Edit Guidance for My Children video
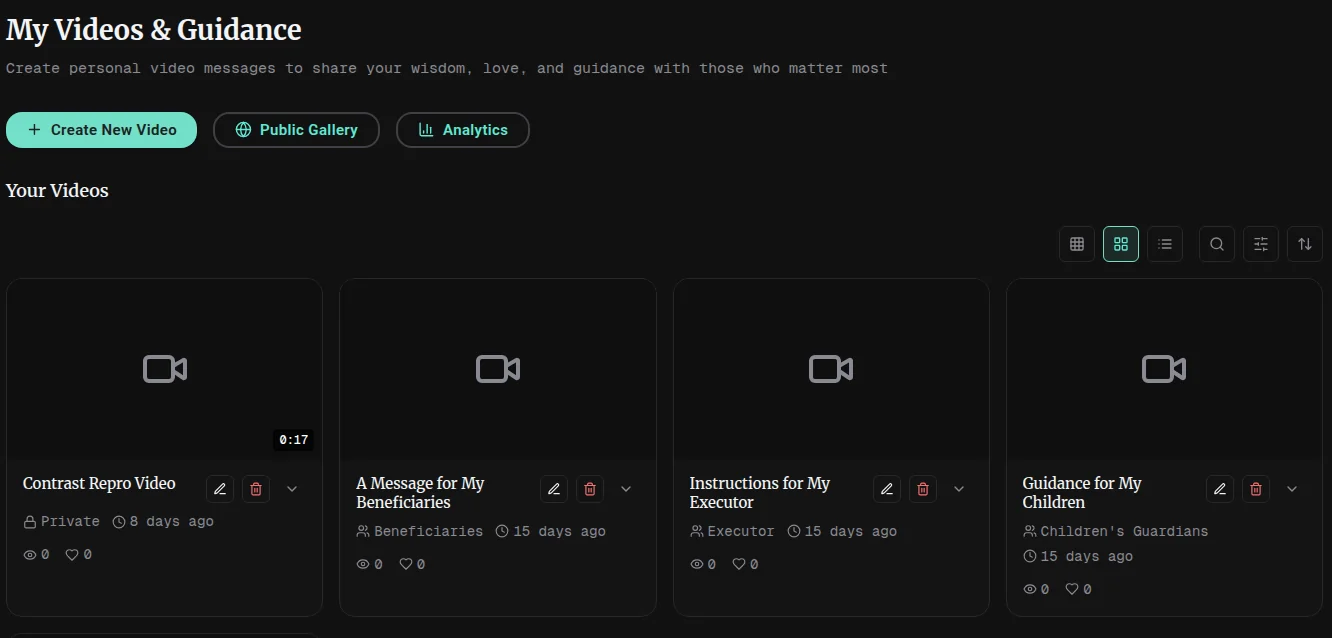This screenshot has width=1332, height=638. (1220, 489)
